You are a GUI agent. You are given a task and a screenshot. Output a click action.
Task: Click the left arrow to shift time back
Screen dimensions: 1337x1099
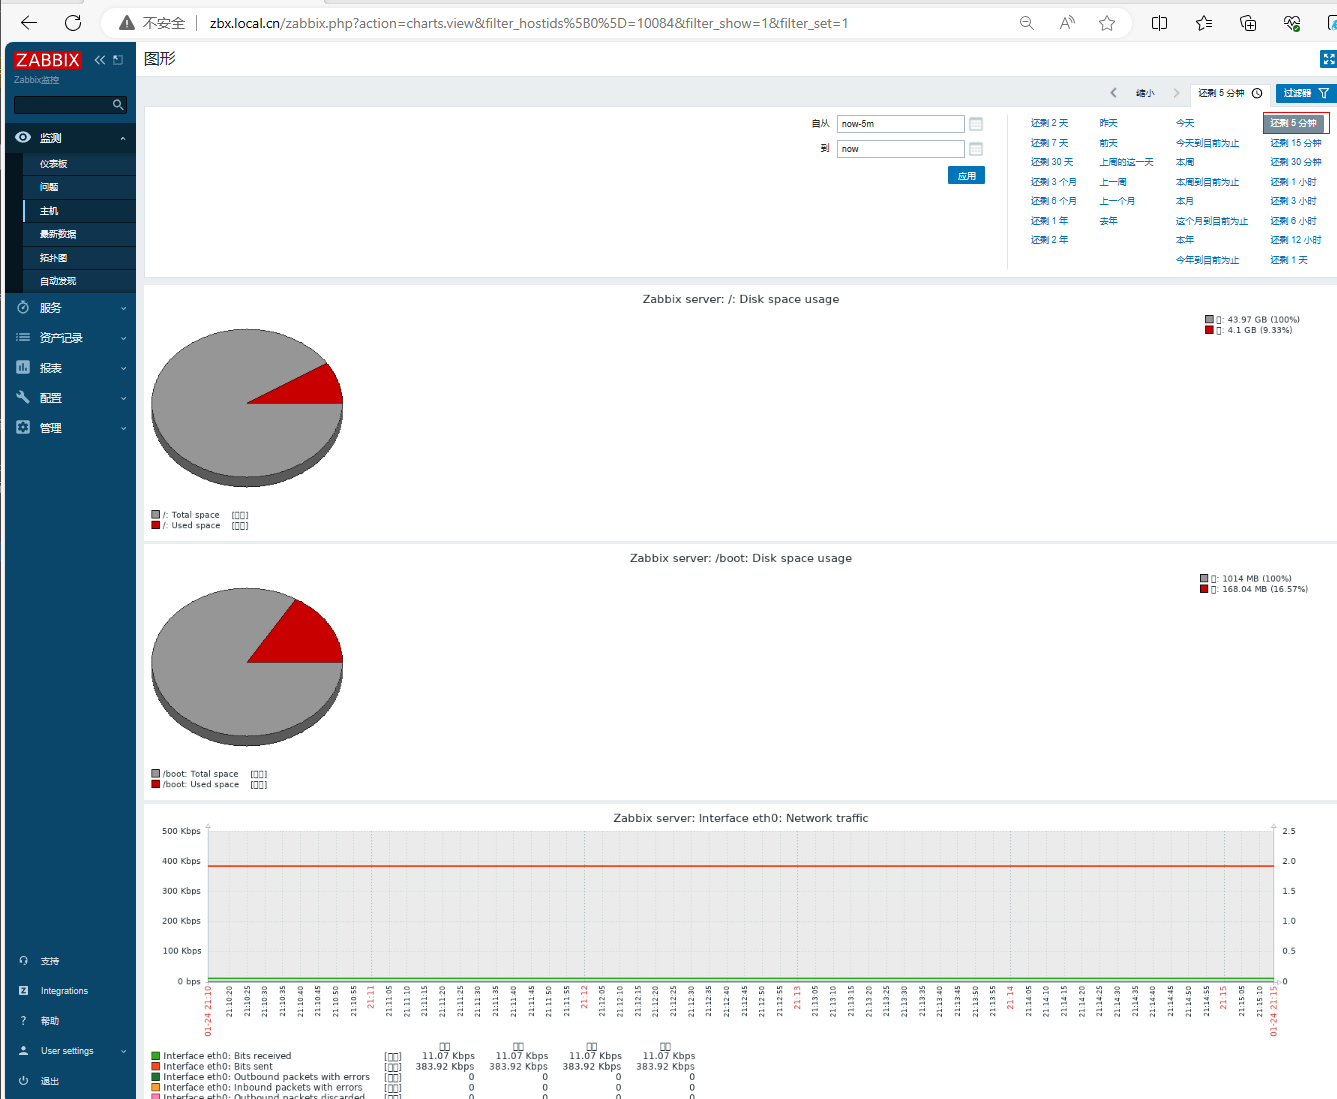tap(1113, 93)
